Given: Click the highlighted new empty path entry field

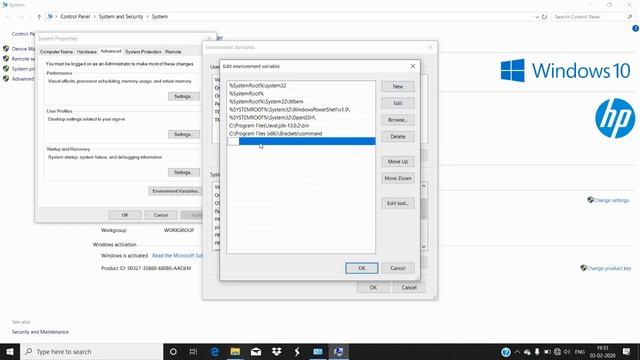Looking at the screenshot, I should (301, 141).
